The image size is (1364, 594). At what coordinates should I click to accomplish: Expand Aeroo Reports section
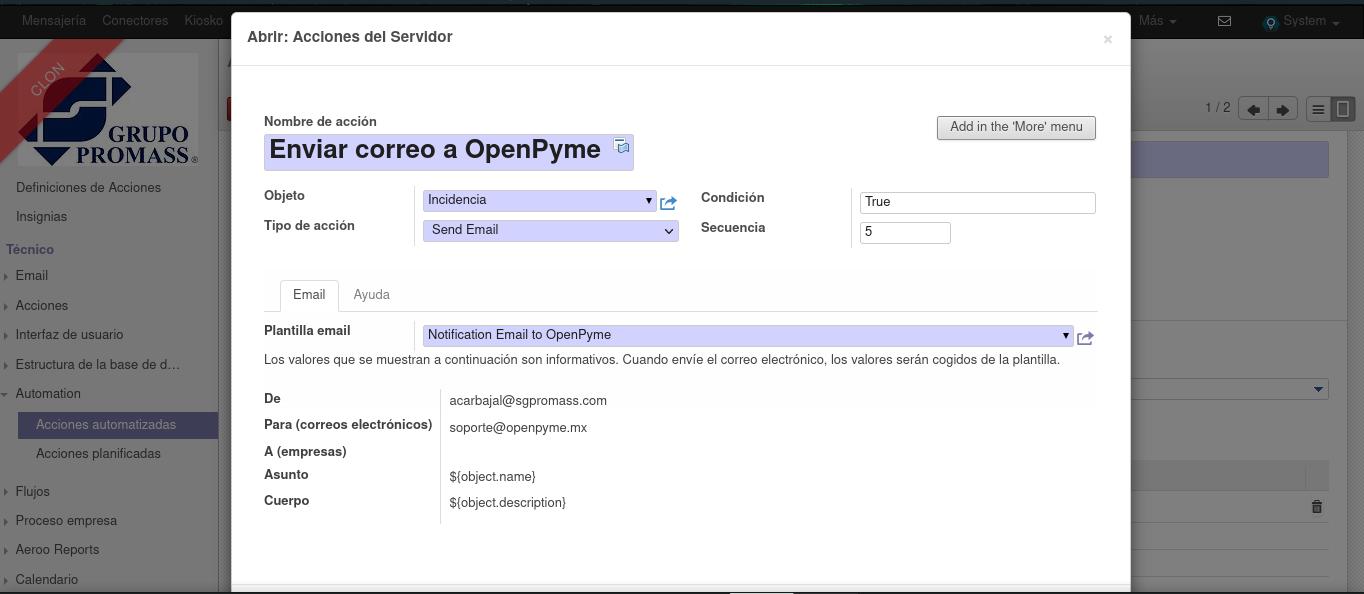click(57, 549)
